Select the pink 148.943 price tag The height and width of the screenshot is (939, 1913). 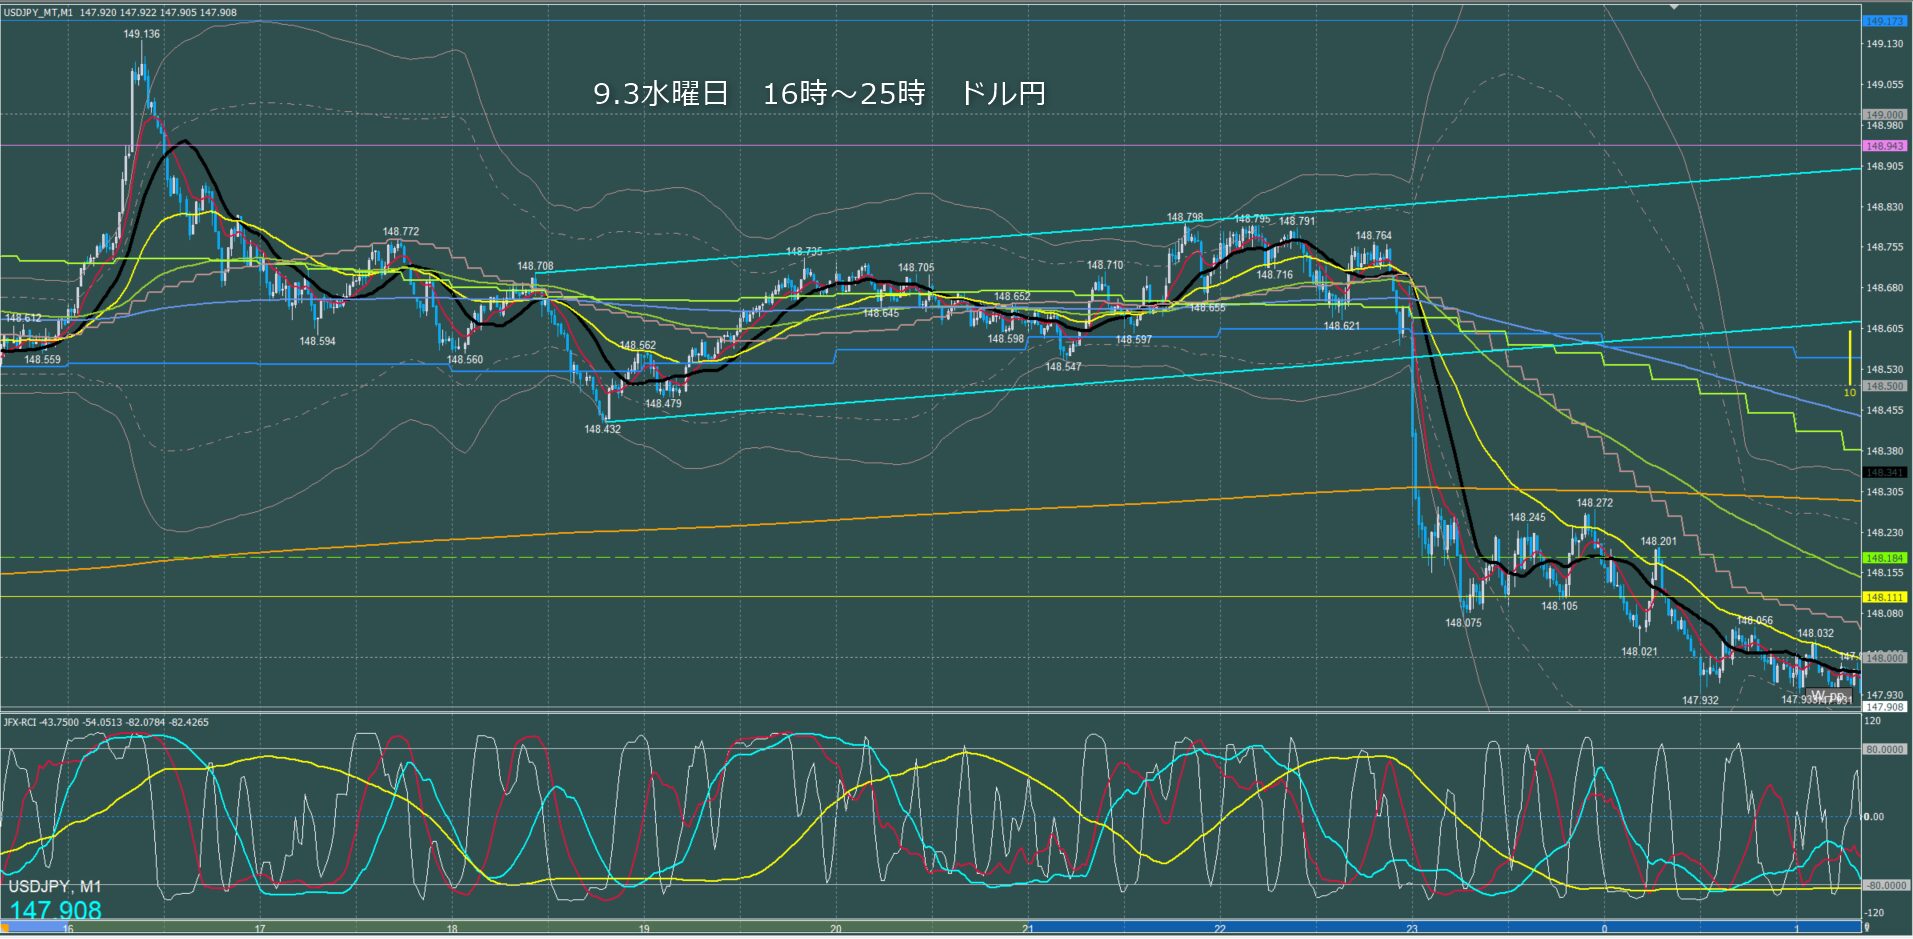(x=1884, y=146)
